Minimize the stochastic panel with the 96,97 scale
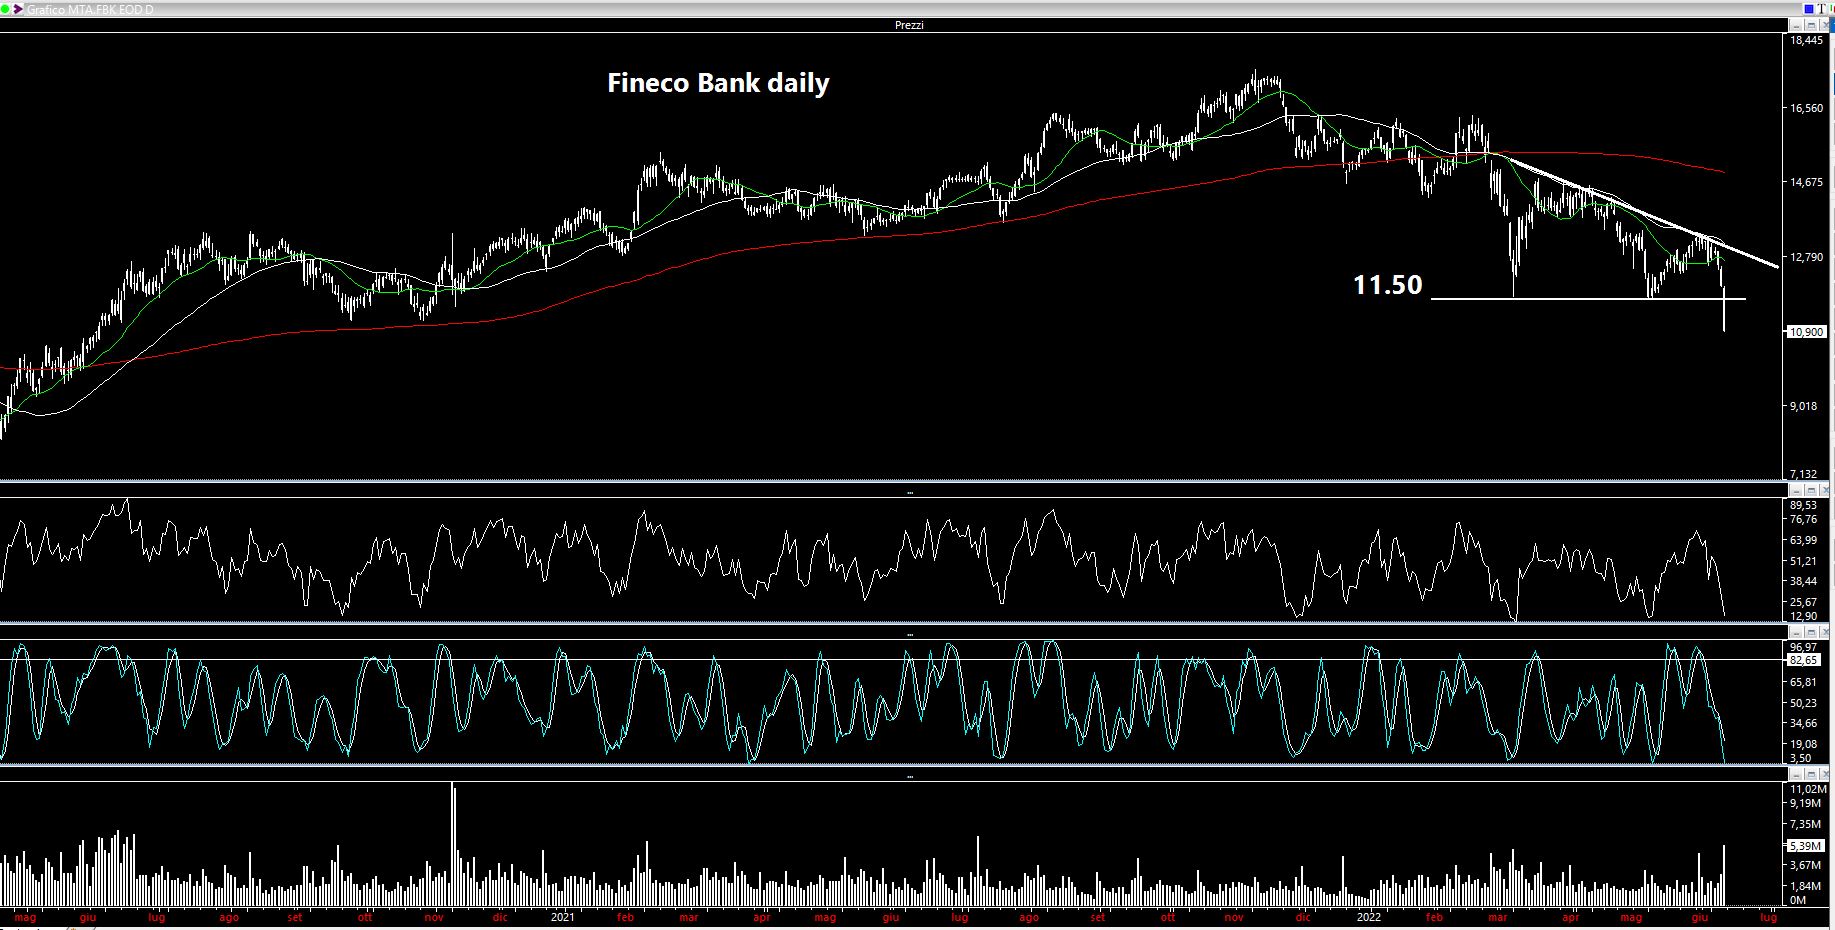 point(1796,632)
